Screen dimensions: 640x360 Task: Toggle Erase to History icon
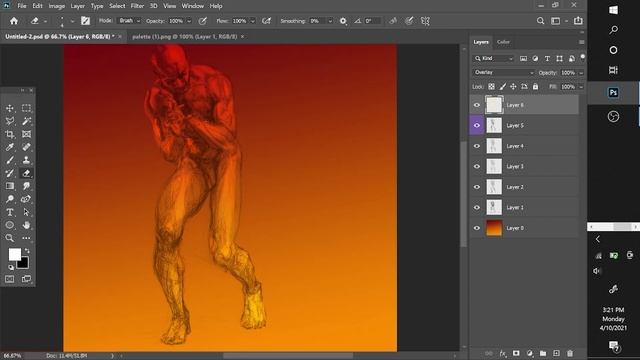393,21
